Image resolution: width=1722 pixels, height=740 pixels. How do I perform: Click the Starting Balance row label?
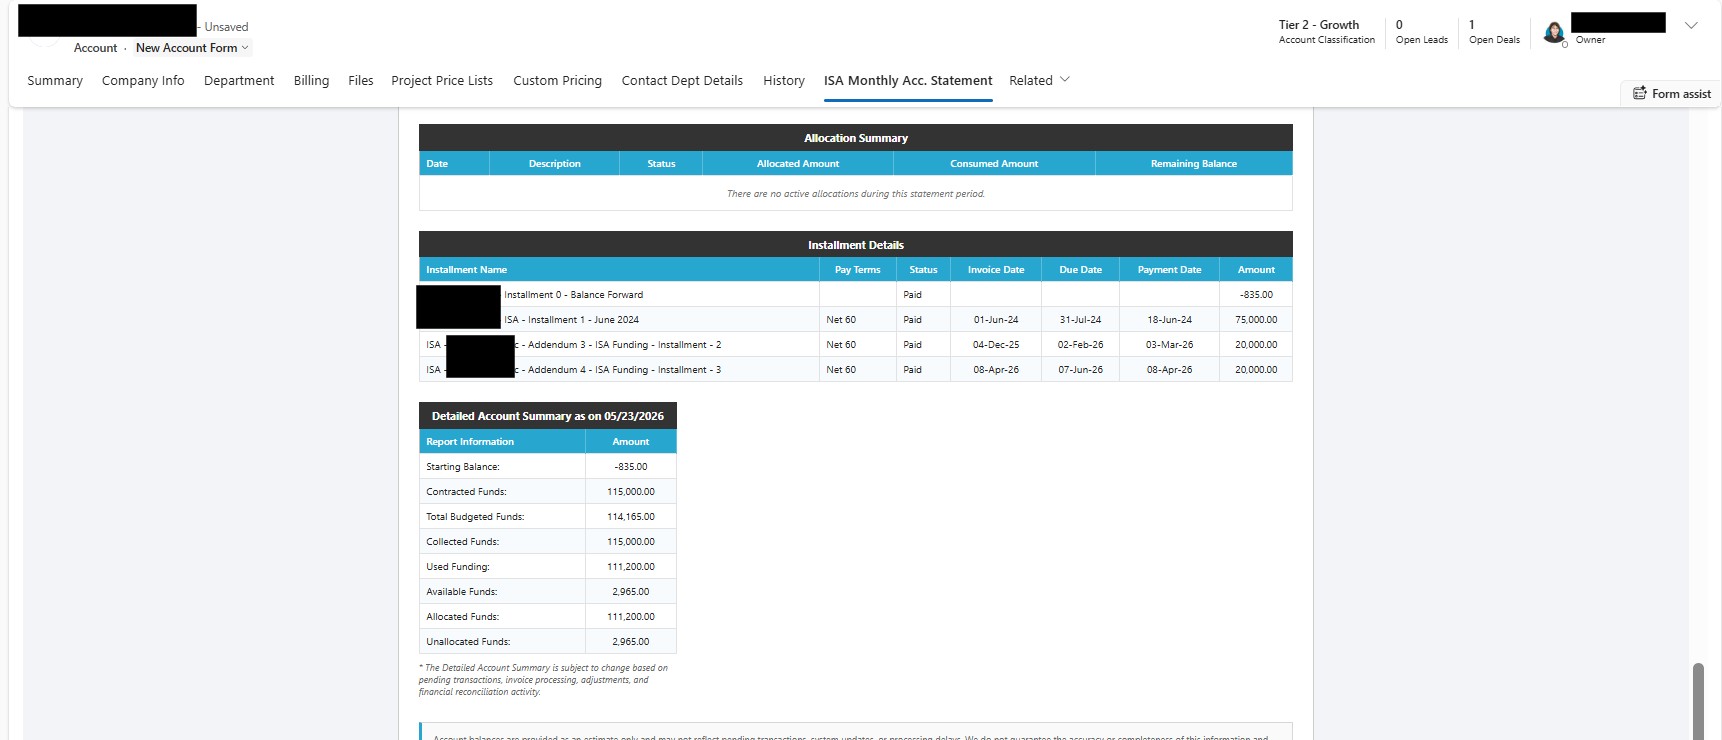click(463, 466)
